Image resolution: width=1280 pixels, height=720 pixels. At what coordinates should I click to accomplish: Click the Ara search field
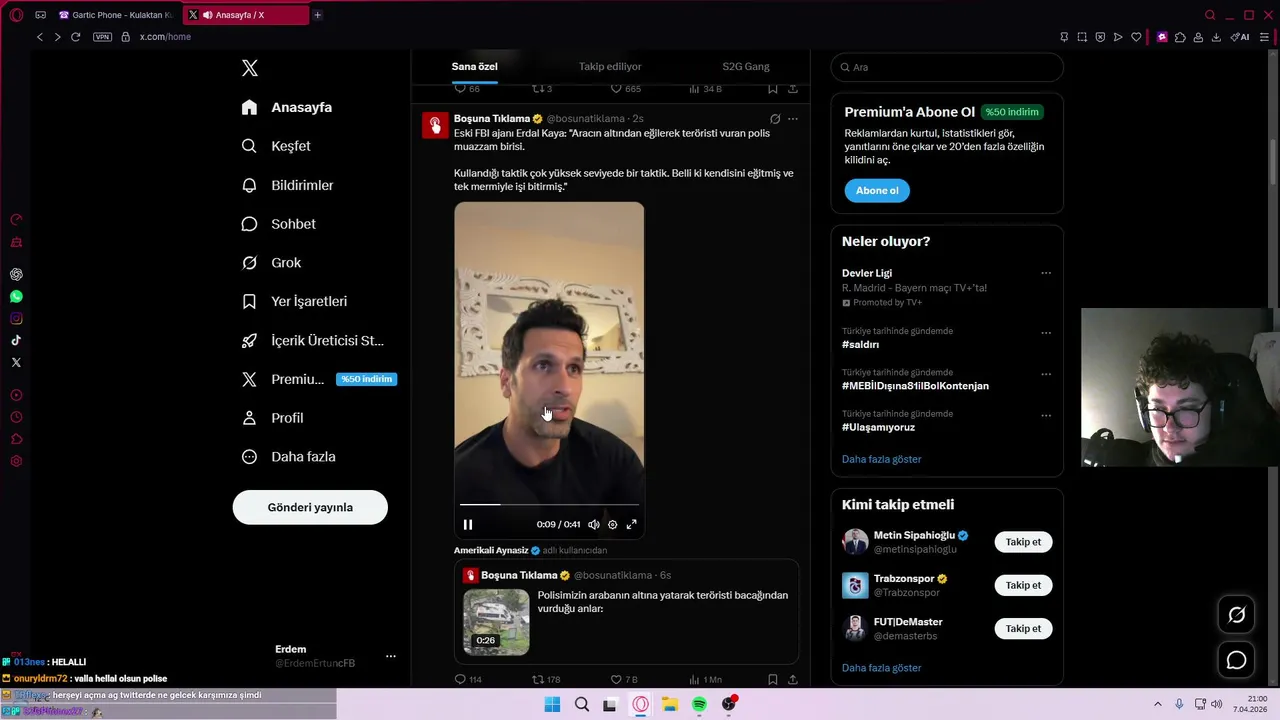[947, 67]
